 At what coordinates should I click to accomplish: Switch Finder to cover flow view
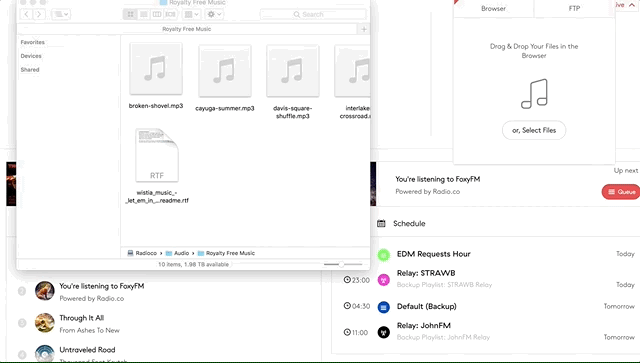coord(170,14)
